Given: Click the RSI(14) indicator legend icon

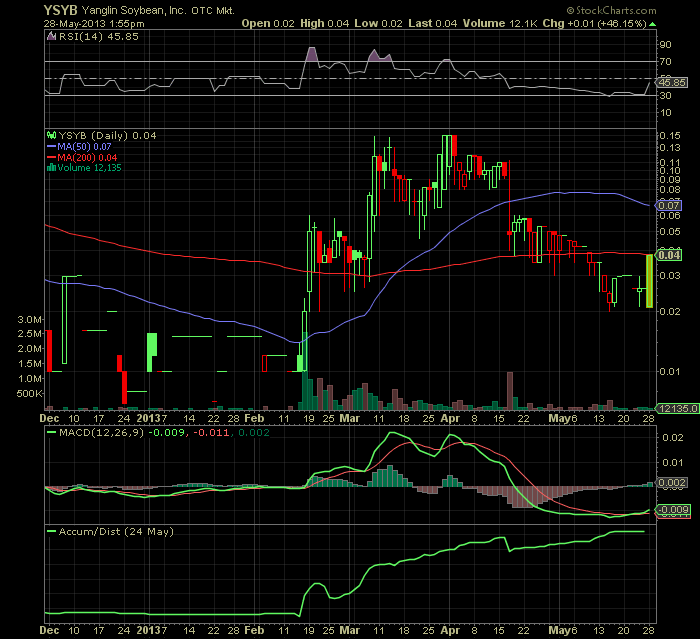Looking at the screenshot, I should pos(51,37).
